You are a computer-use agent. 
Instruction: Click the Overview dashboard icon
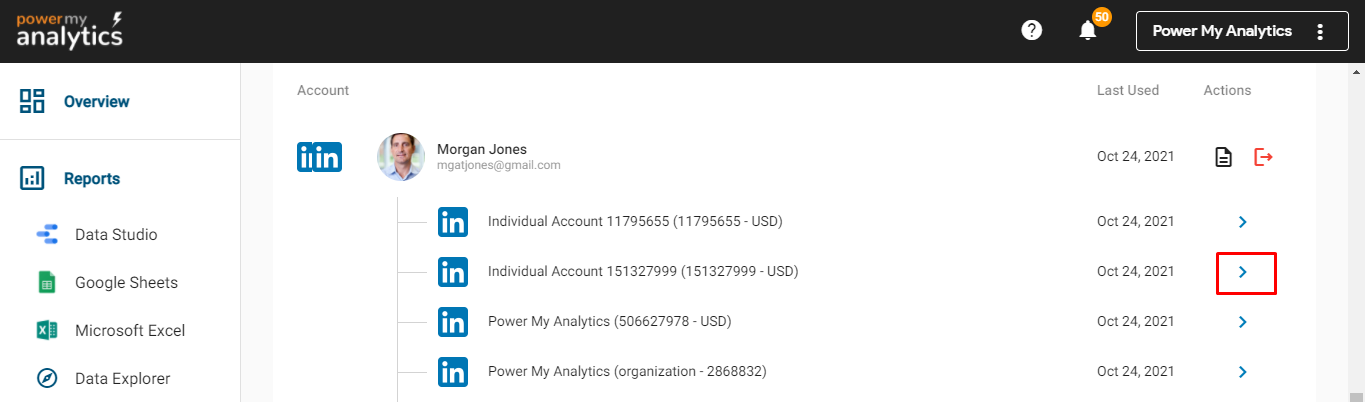click(33, 101)
